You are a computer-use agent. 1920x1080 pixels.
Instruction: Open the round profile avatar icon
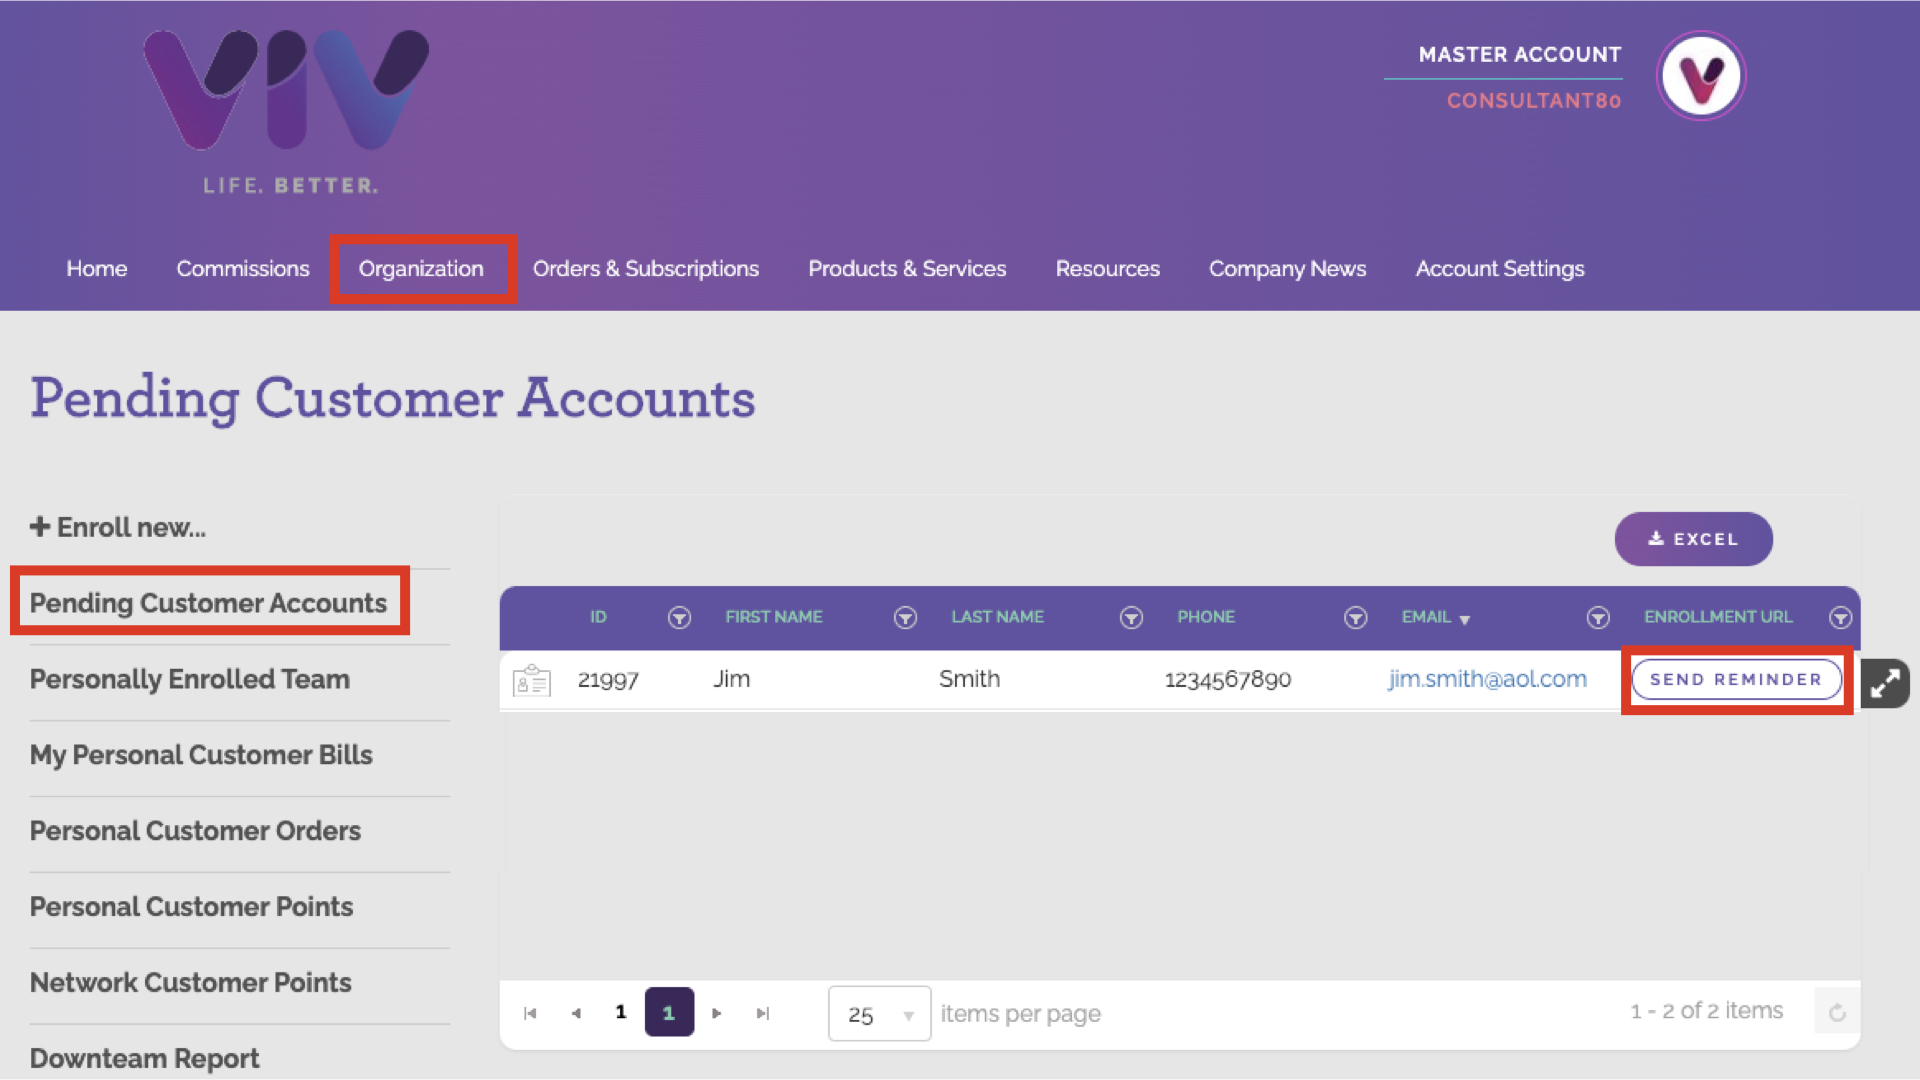pyautogui.click(x=1701, y=76)
